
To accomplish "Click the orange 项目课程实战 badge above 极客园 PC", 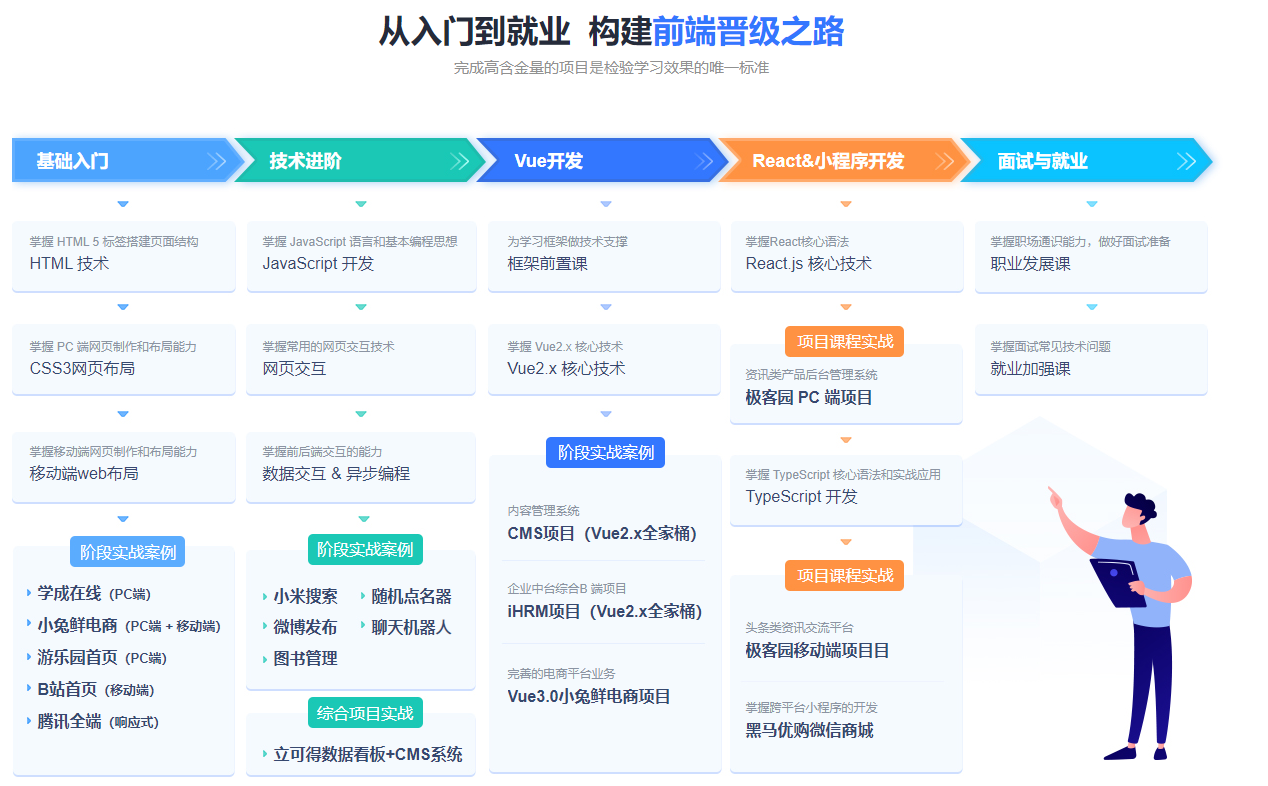I will click(844, 342).
